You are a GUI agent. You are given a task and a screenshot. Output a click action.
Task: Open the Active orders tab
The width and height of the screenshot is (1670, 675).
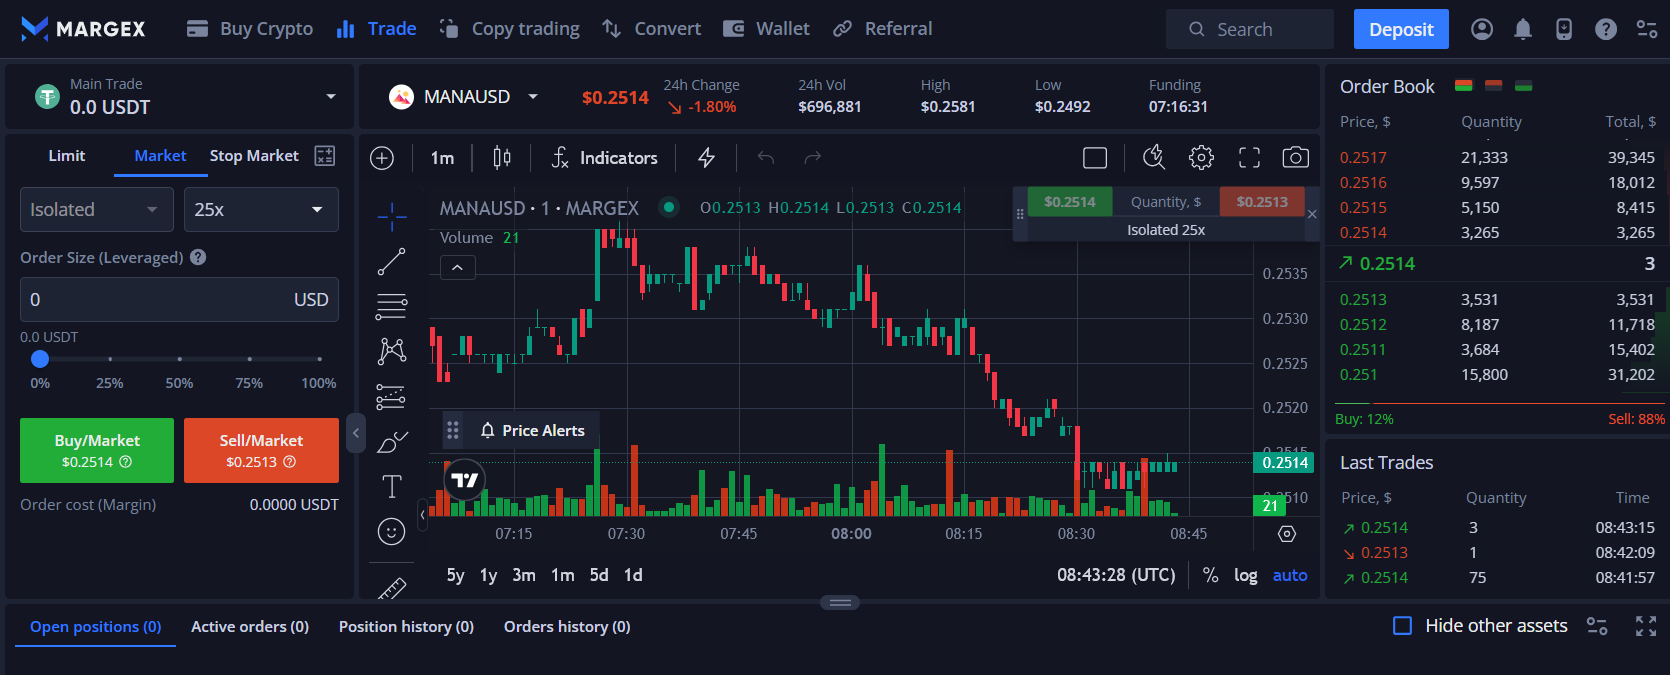(250, 627)
